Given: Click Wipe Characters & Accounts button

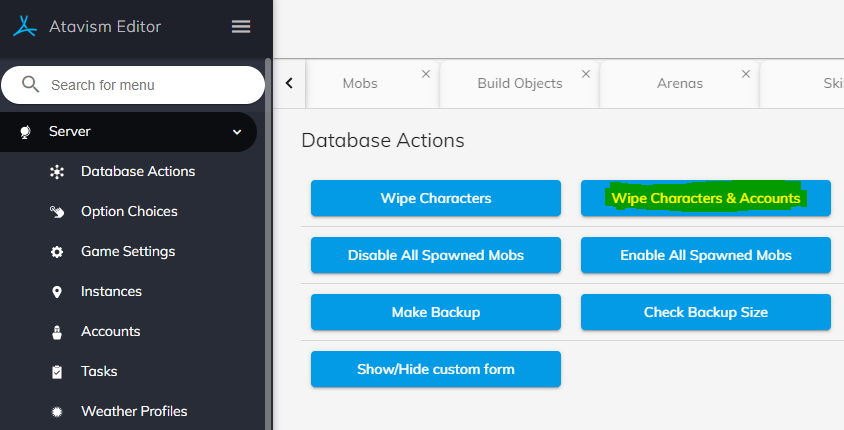Looking at the screenshot, I should 705,198.
